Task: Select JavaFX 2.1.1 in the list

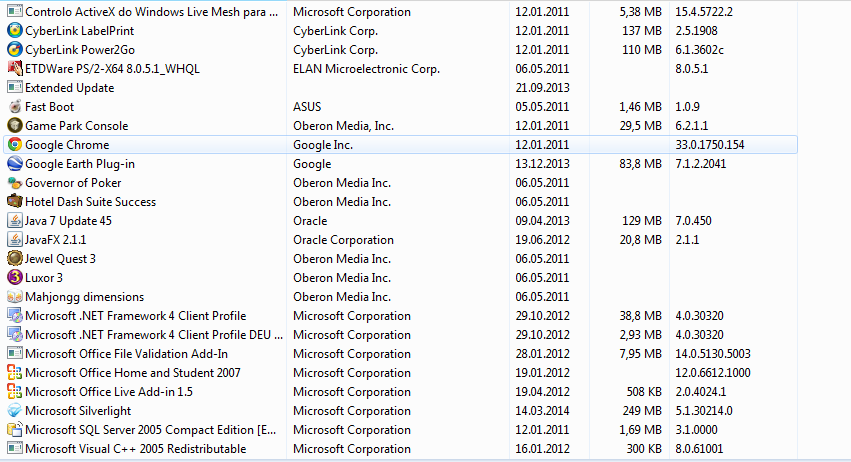Action: [55, 240]
